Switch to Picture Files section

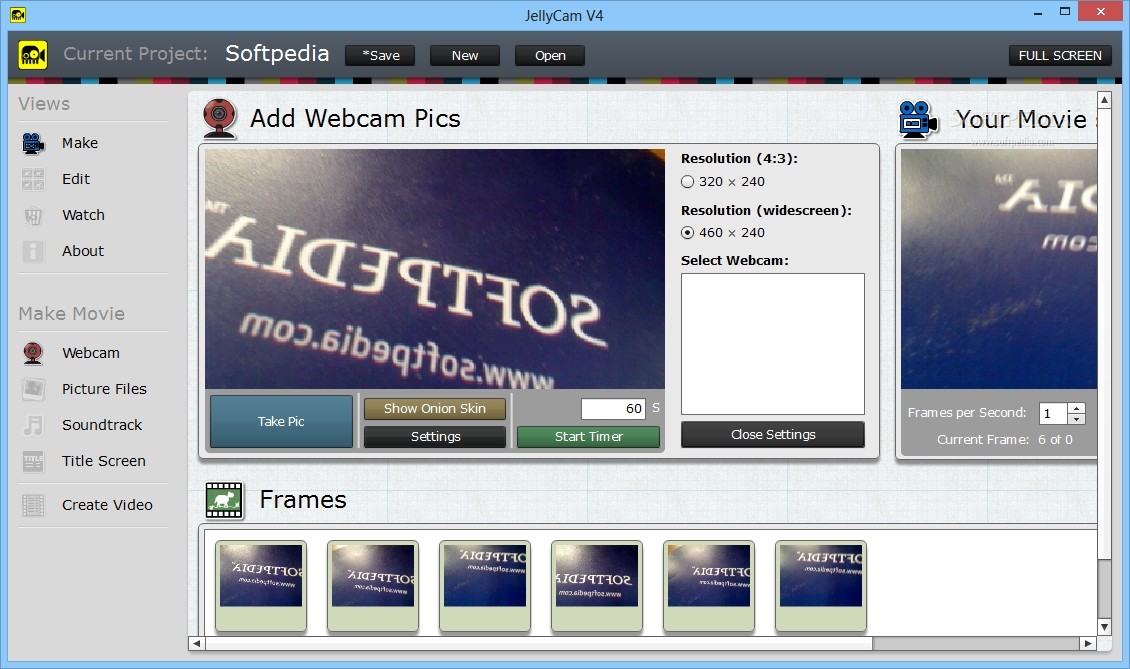pyautogui.click(x=104, y=389)
